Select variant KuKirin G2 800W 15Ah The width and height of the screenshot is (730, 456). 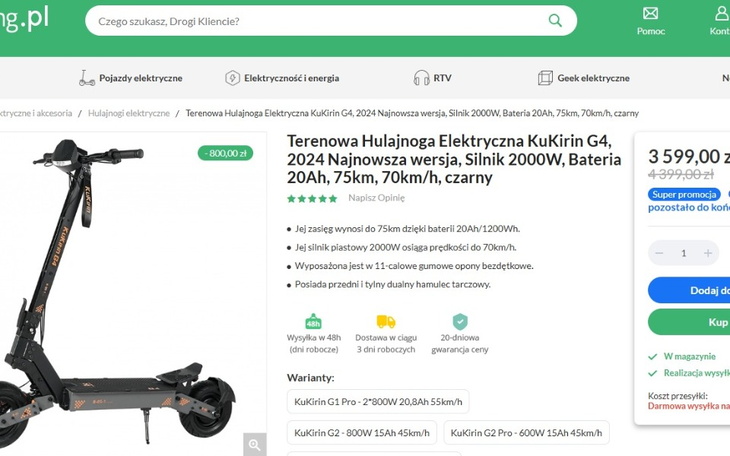[362, 433]
